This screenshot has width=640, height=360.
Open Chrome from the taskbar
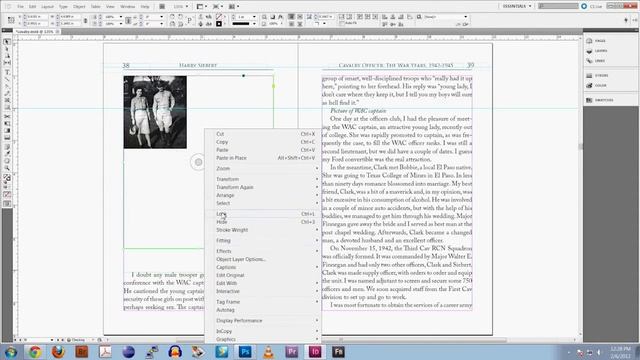point(35,351)
